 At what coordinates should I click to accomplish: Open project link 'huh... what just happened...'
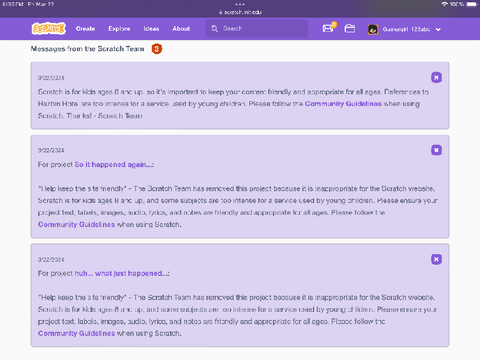pyautogui.click(x=122, y=273)
